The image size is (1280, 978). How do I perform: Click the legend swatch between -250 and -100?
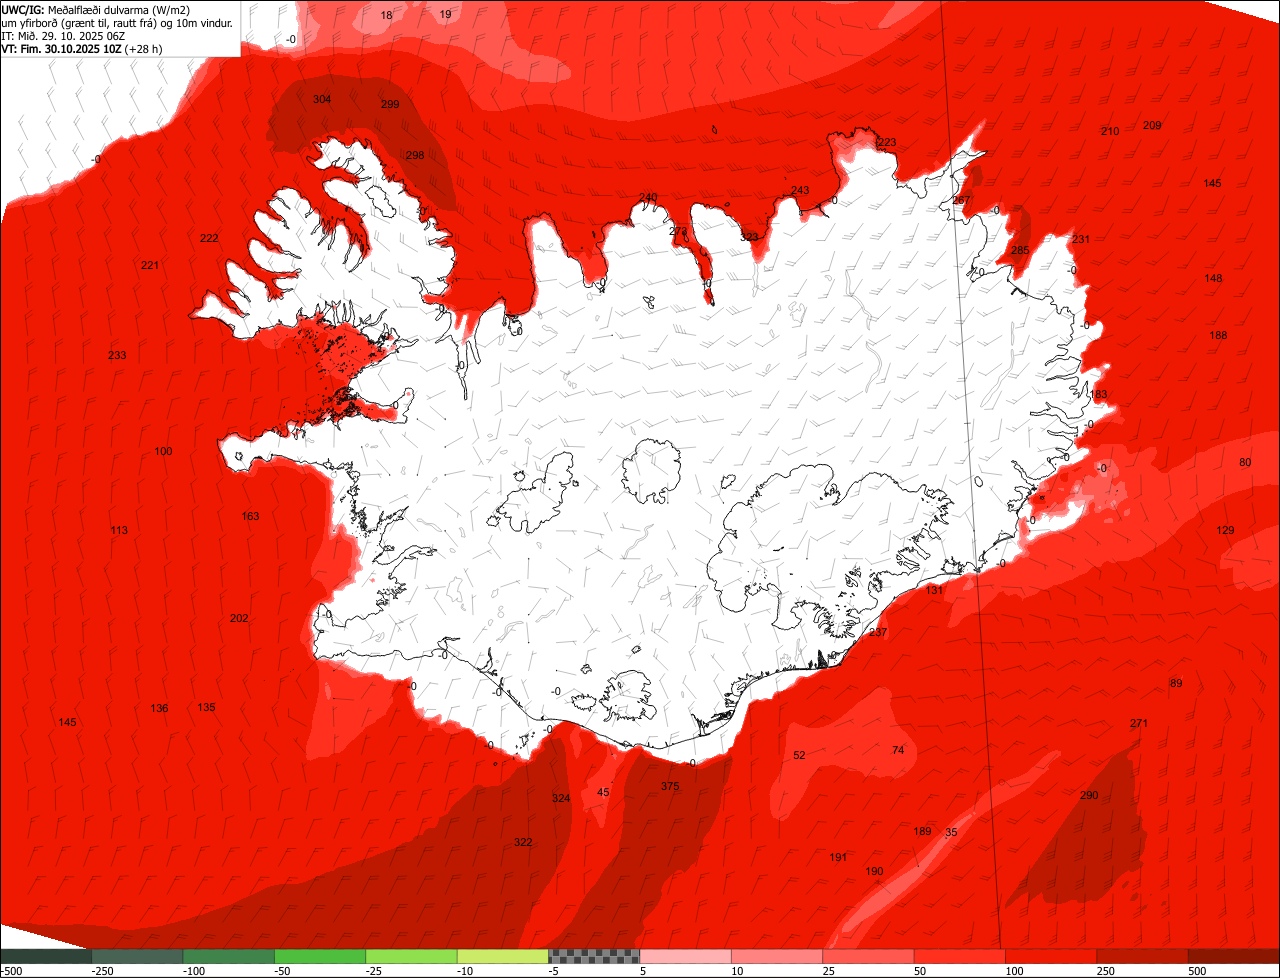(x=137, y=956)
